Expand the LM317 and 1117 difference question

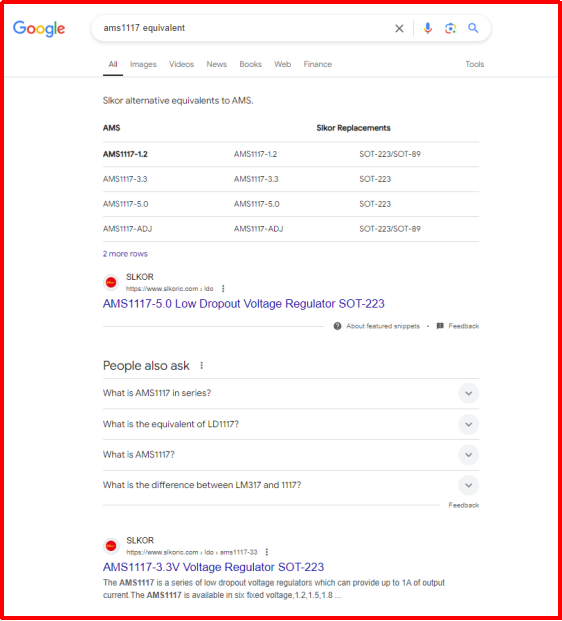291,485
